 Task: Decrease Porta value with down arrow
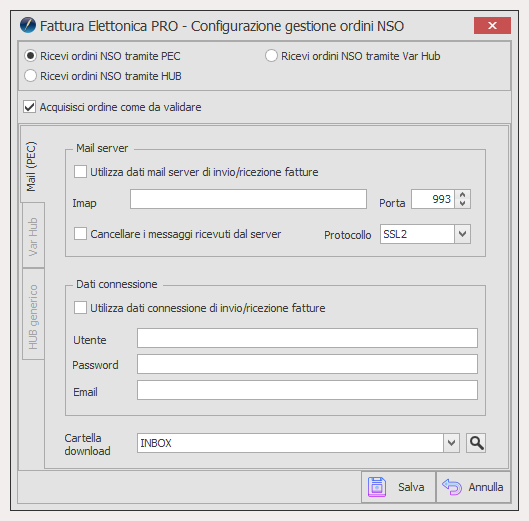click(x=463, y=203)
